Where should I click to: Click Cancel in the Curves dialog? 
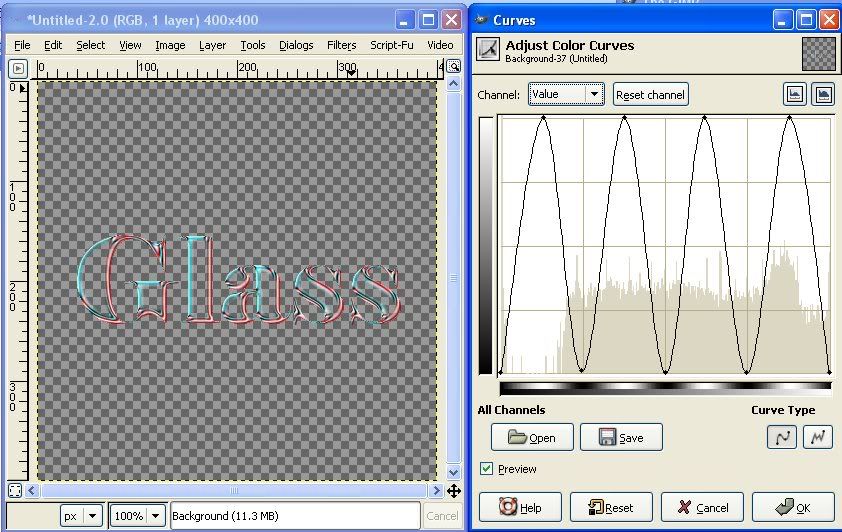coord(702,507)
